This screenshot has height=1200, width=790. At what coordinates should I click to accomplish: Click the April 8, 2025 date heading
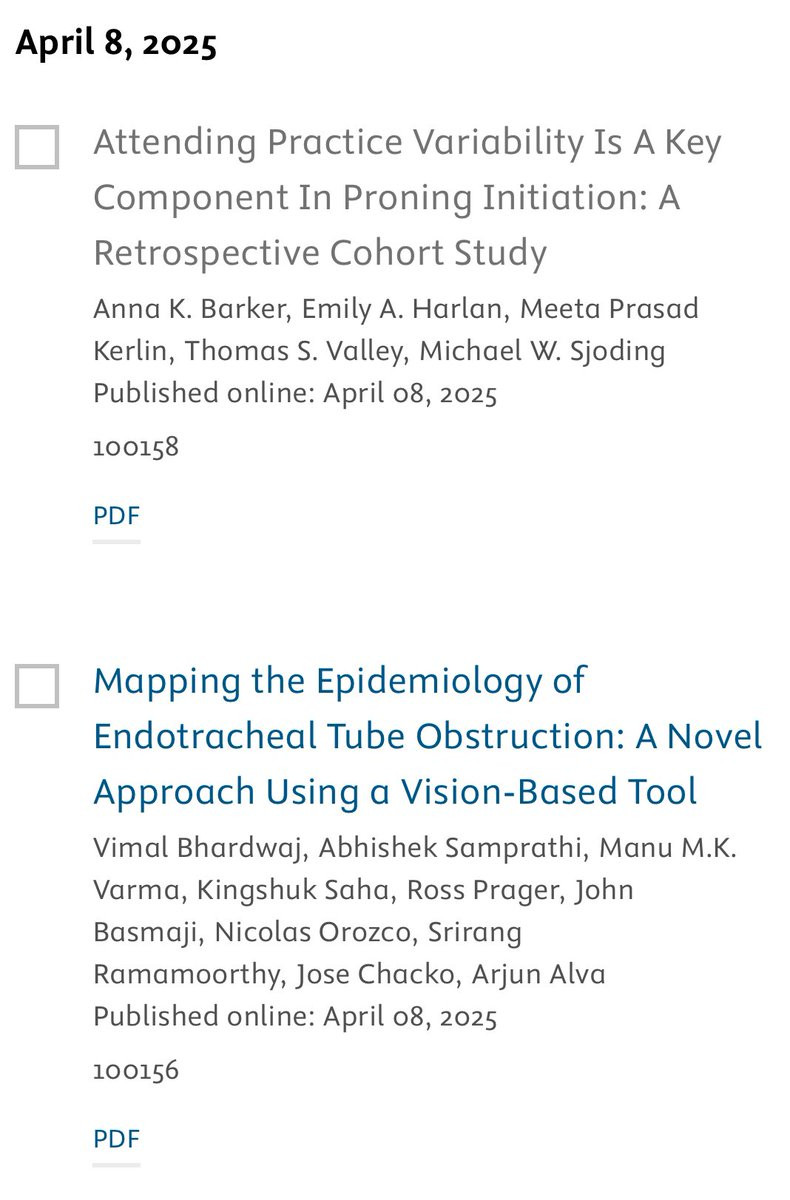pyautogui.click(x=116, y=45)
